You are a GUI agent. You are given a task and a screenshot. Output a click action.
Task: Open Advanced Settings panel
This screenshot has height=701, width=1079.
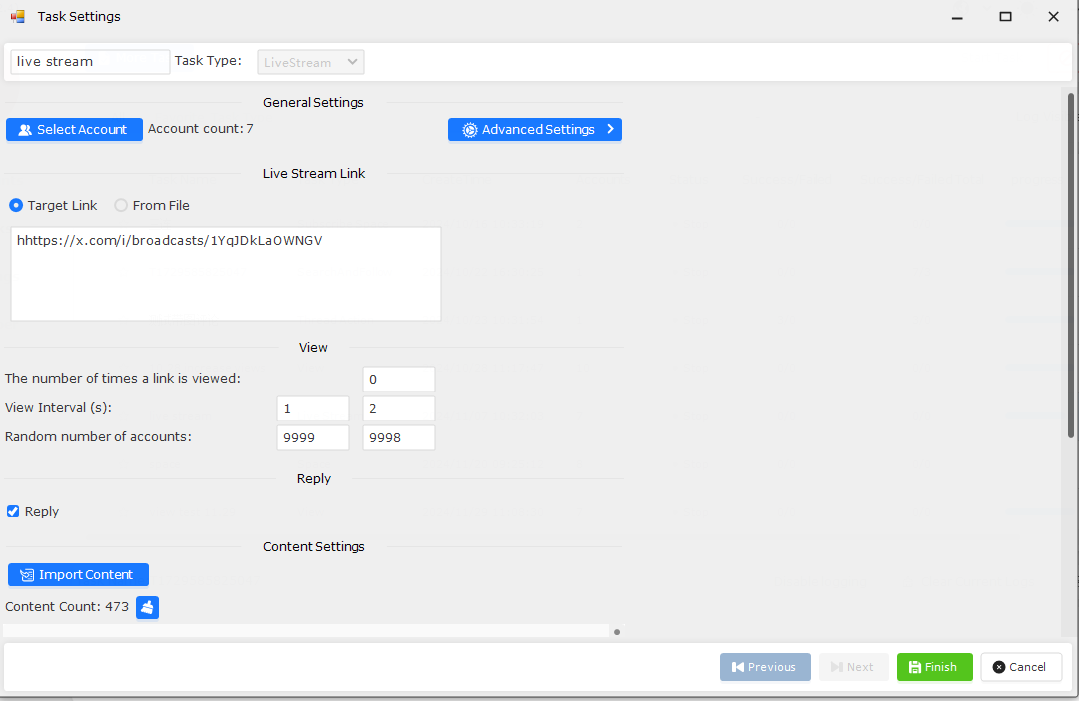(x=535, y=130)
